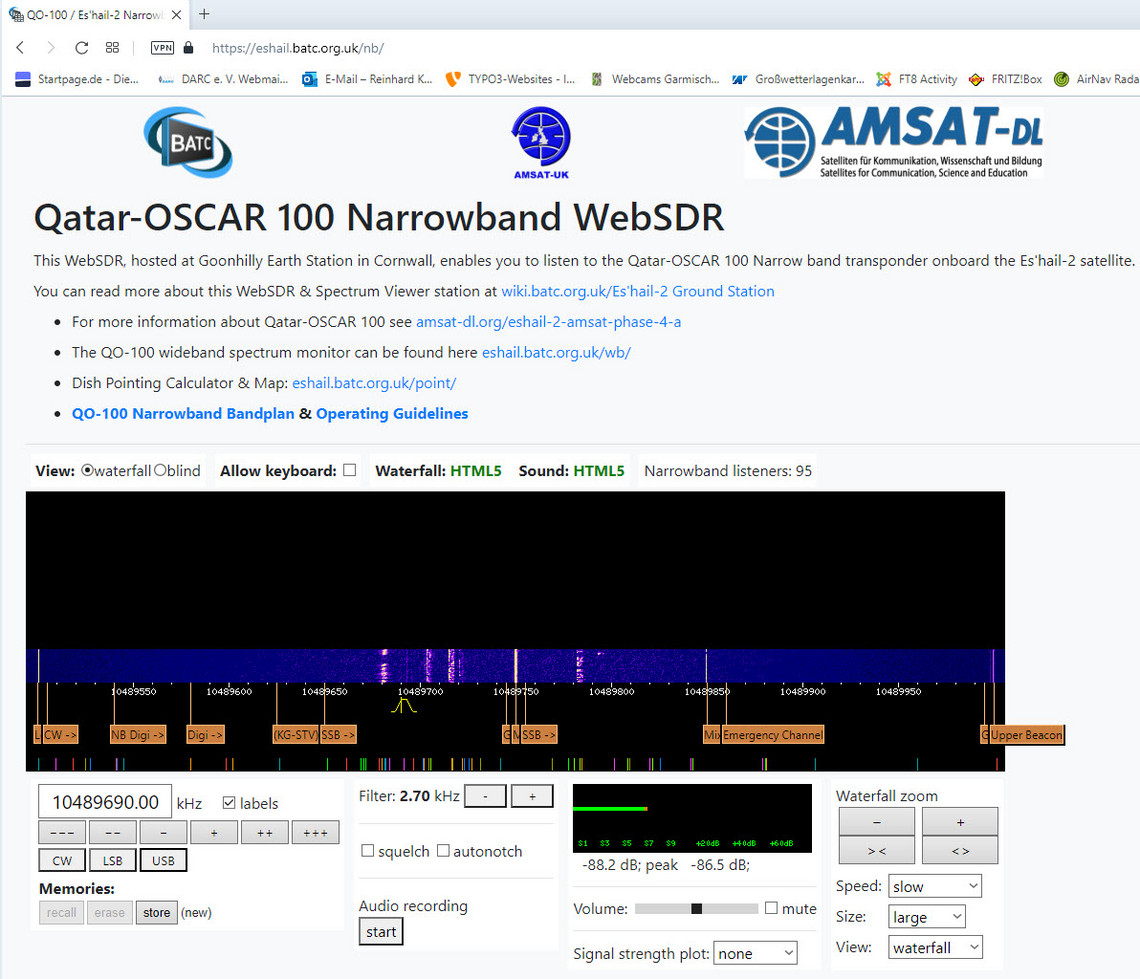Tick the mute checkbox
Image resolution: width=1140 pixels, height=979 pixels.
[771, 908]
